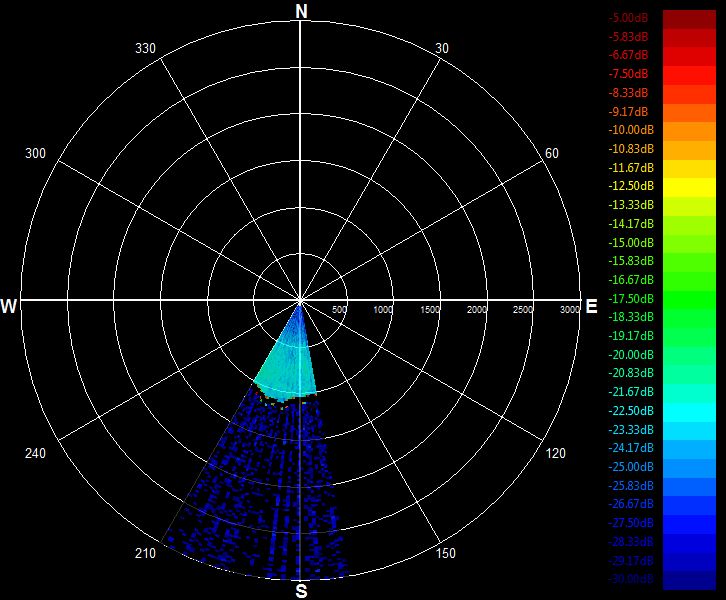This screenshot has height=600, width=726.
Task: Click the W compass label
Action: coord(9,306)
